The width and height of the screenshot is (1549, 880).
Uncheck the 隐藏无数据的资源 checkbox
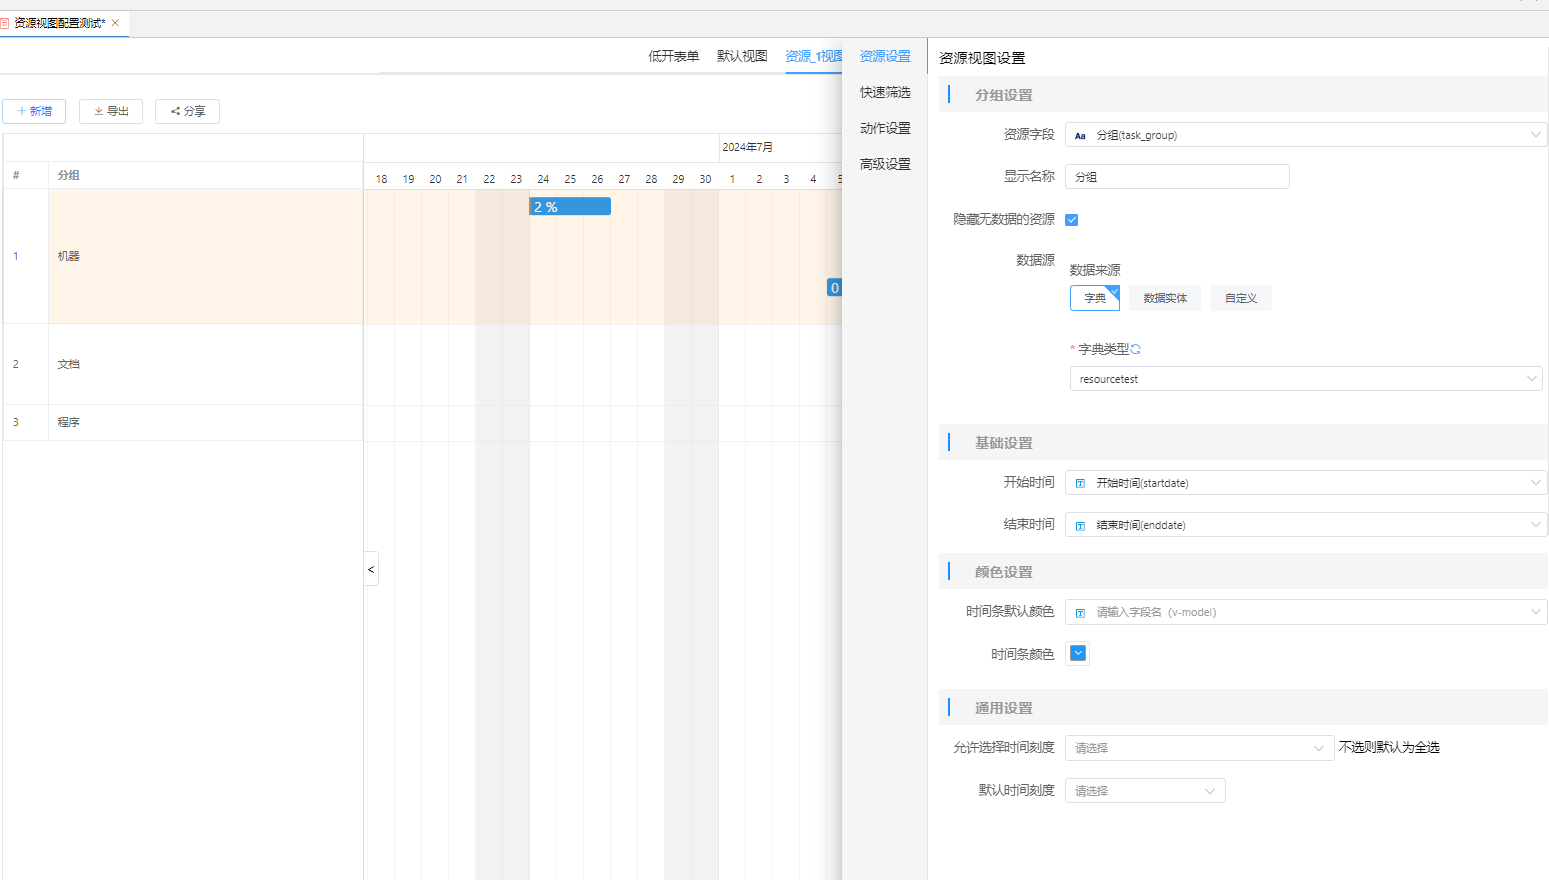[1072, 220]
